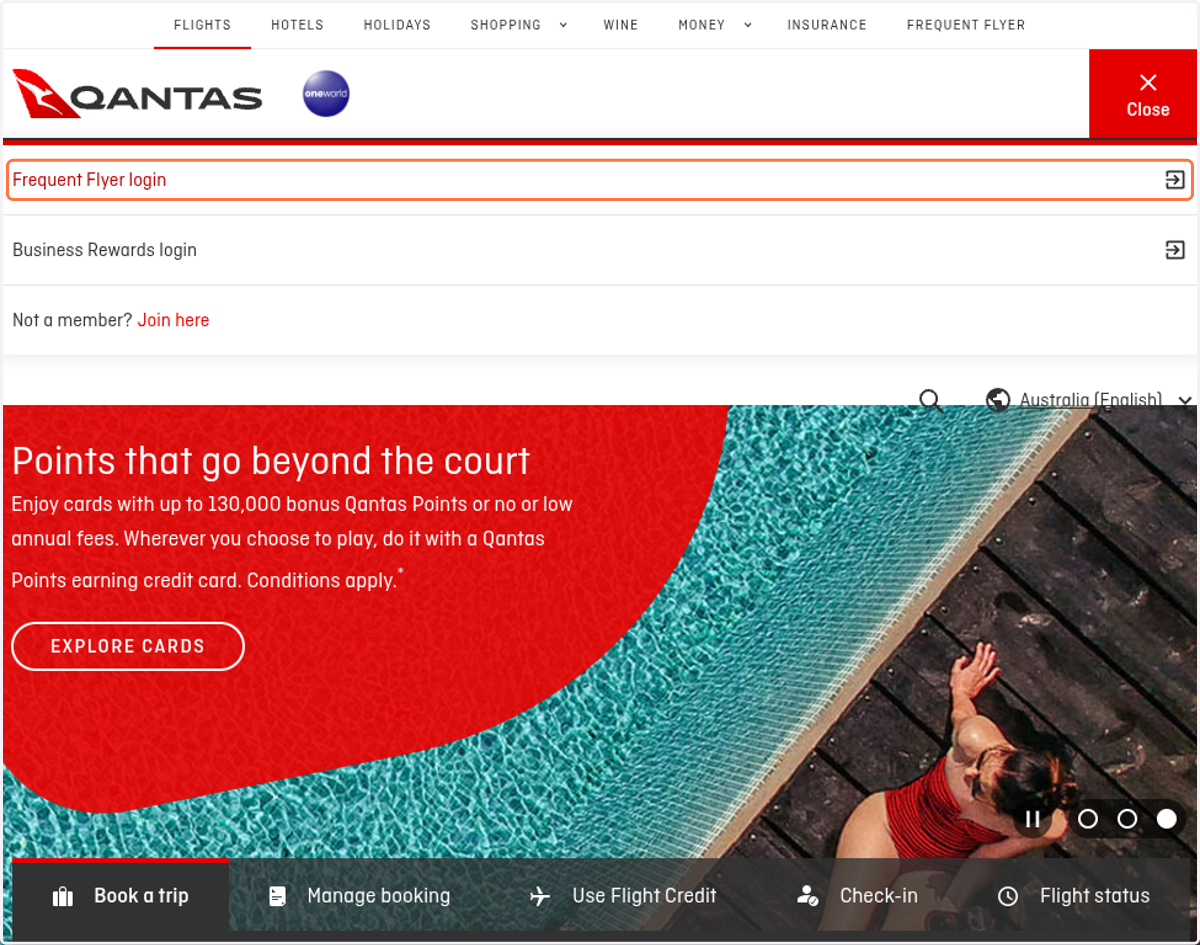Open the Insurance navigation item
1200x945 pixels.
click(827, 25)
